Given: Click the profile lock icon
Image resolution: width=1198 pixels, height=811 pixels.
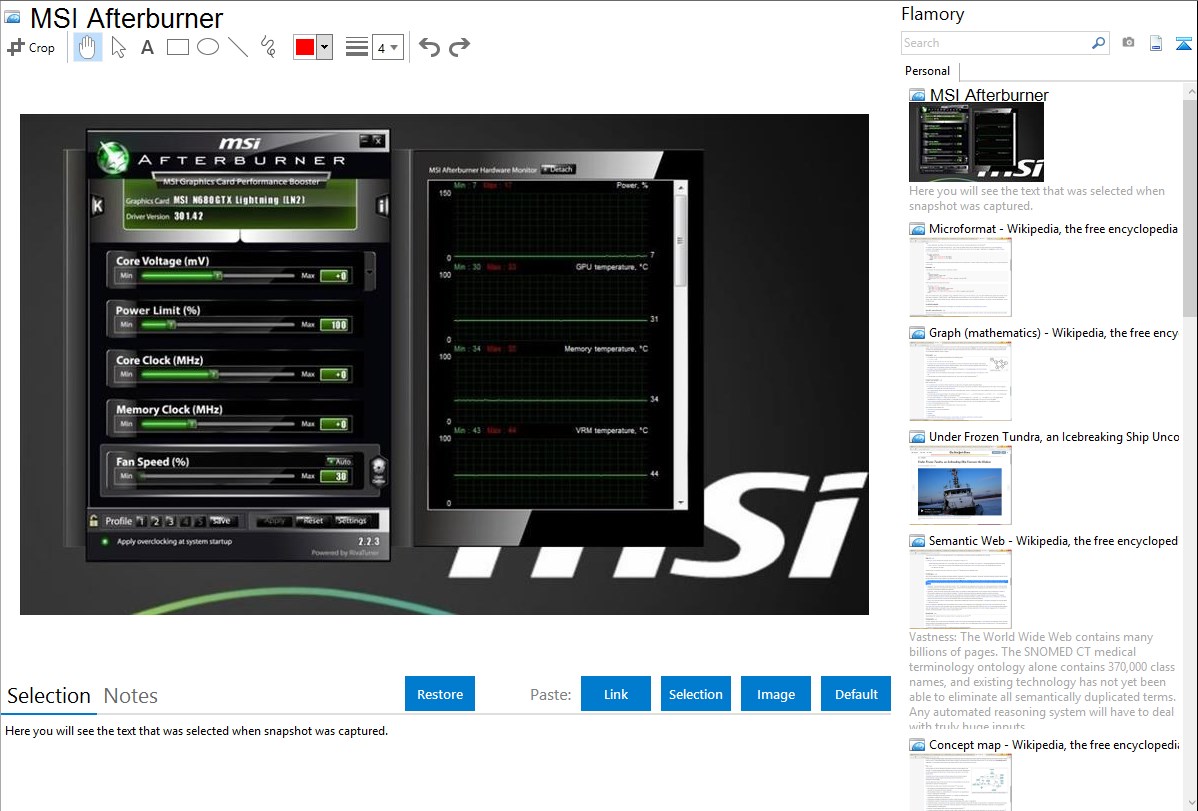Looking at the screenshot, I should pos(94,521).
